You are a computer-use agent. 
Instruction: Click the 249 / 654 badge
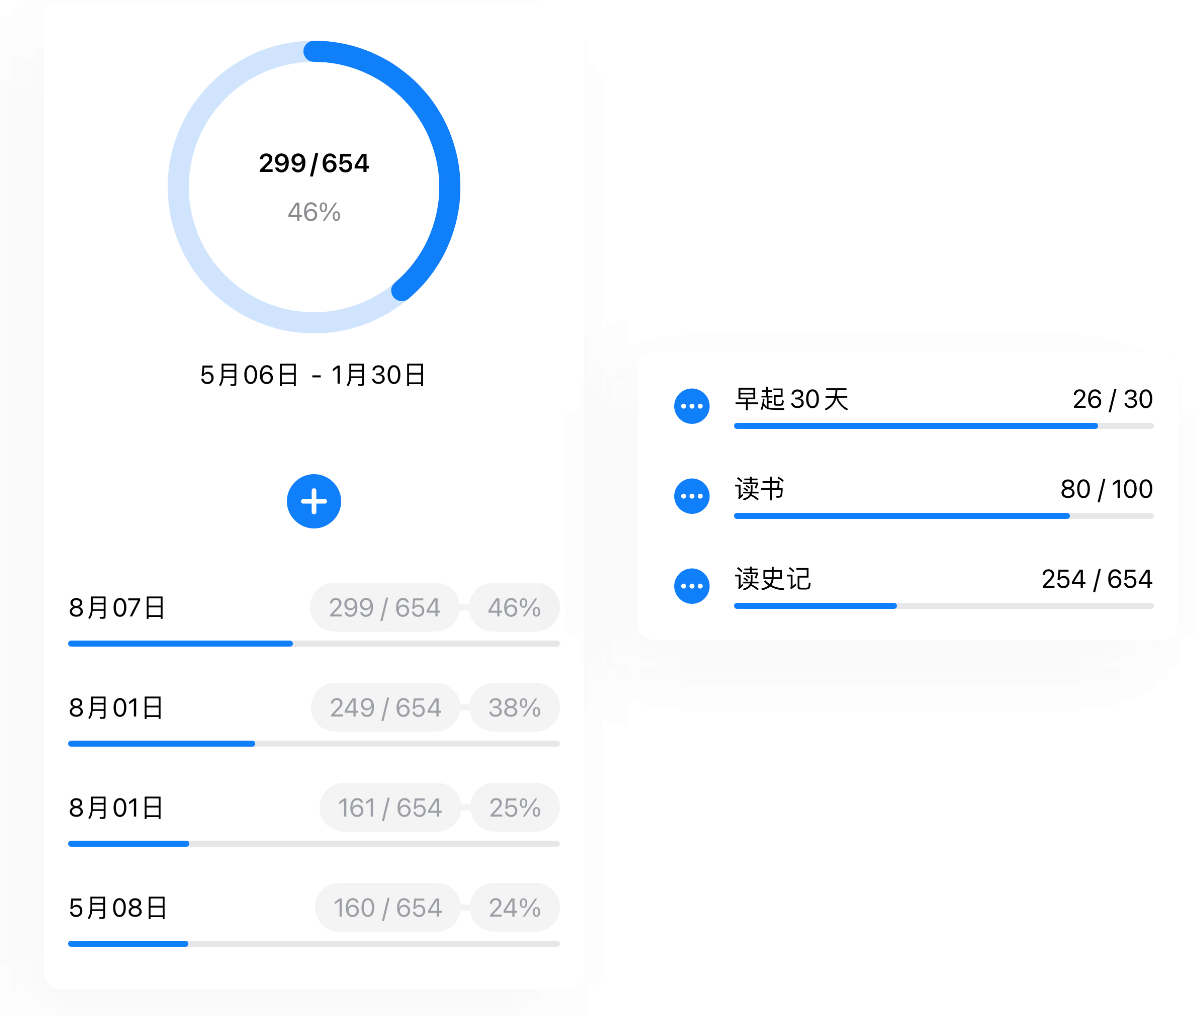[x=385, y=708]
